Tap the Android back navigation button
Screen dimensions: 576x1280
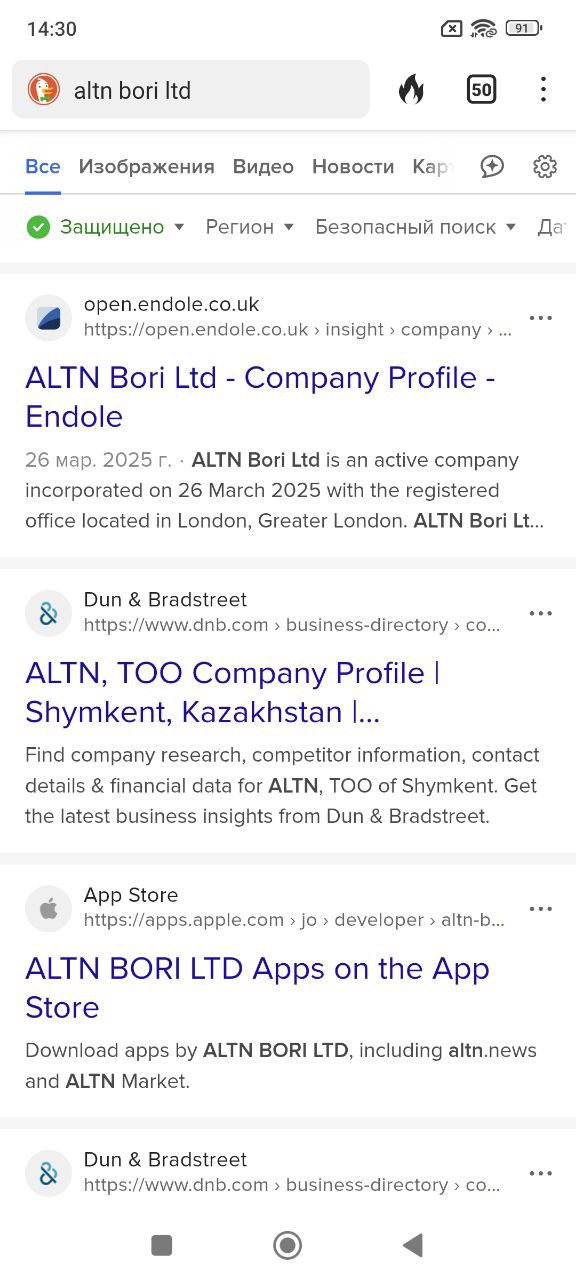click(412, 1245)
